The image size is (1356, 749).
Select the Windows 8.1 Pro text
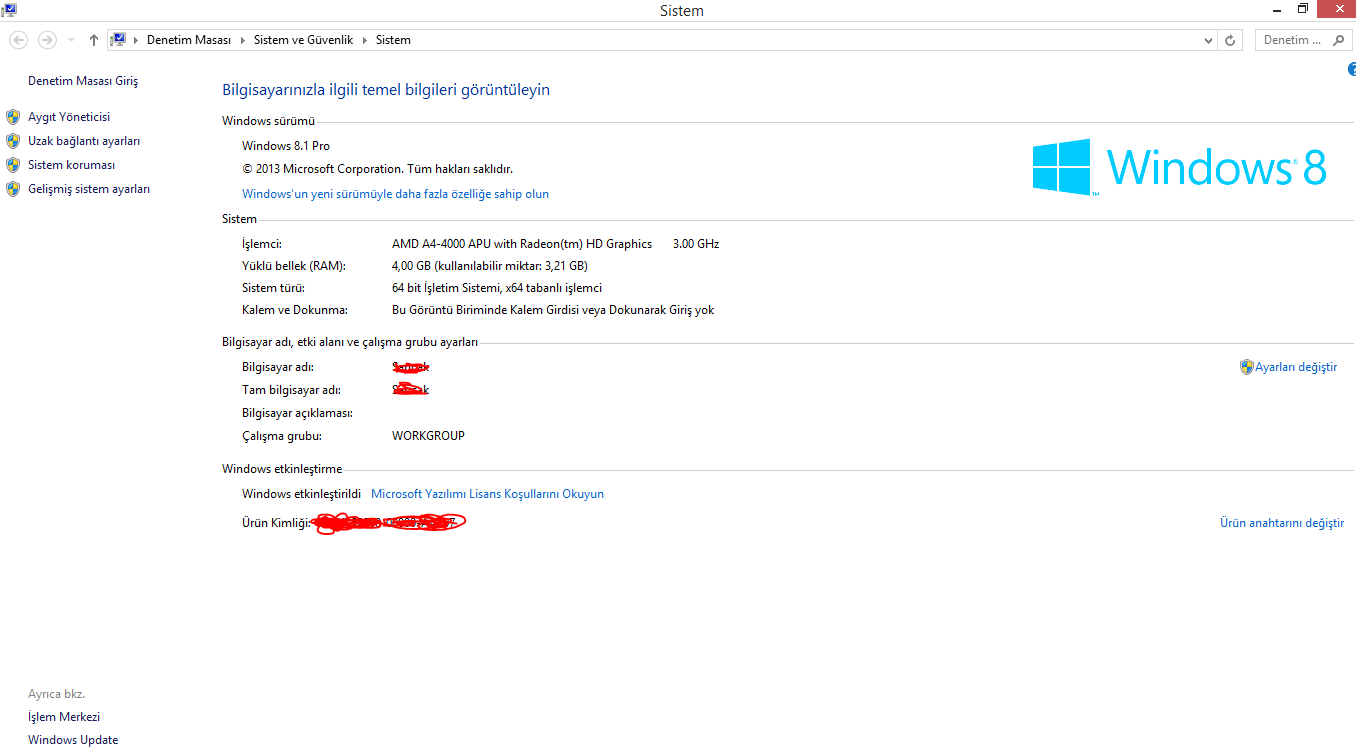(286, 146)
